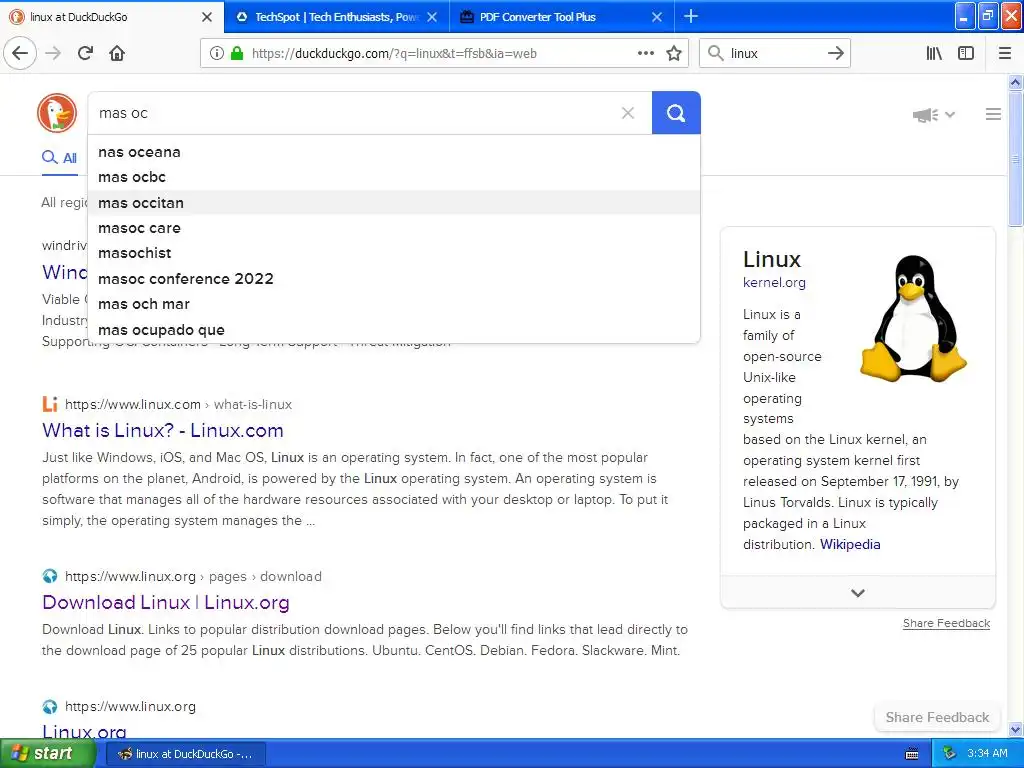Close the PDF Converter Tool Plus tab
The width and height of the screenshot is (1024, 768).
pyautogui.click(x=657, y=17)
